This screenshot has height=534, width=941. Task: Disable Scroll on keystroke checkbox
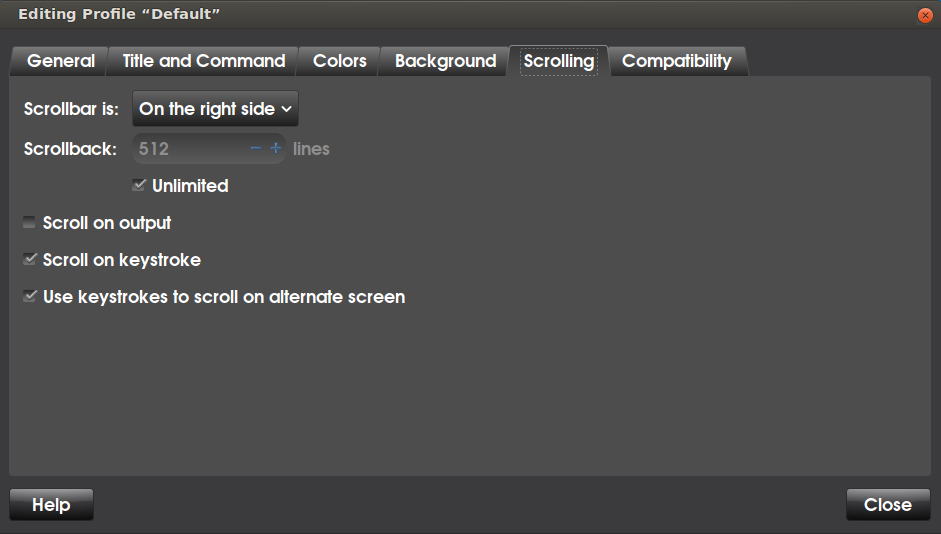click(29, 259)
